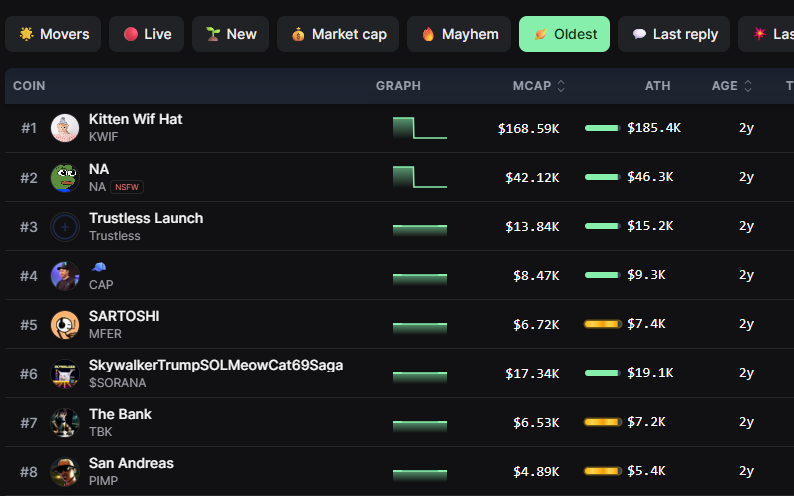Click the sprout icon on New
The width and height of the screenshot is (794, 496).
click(213, 34)
